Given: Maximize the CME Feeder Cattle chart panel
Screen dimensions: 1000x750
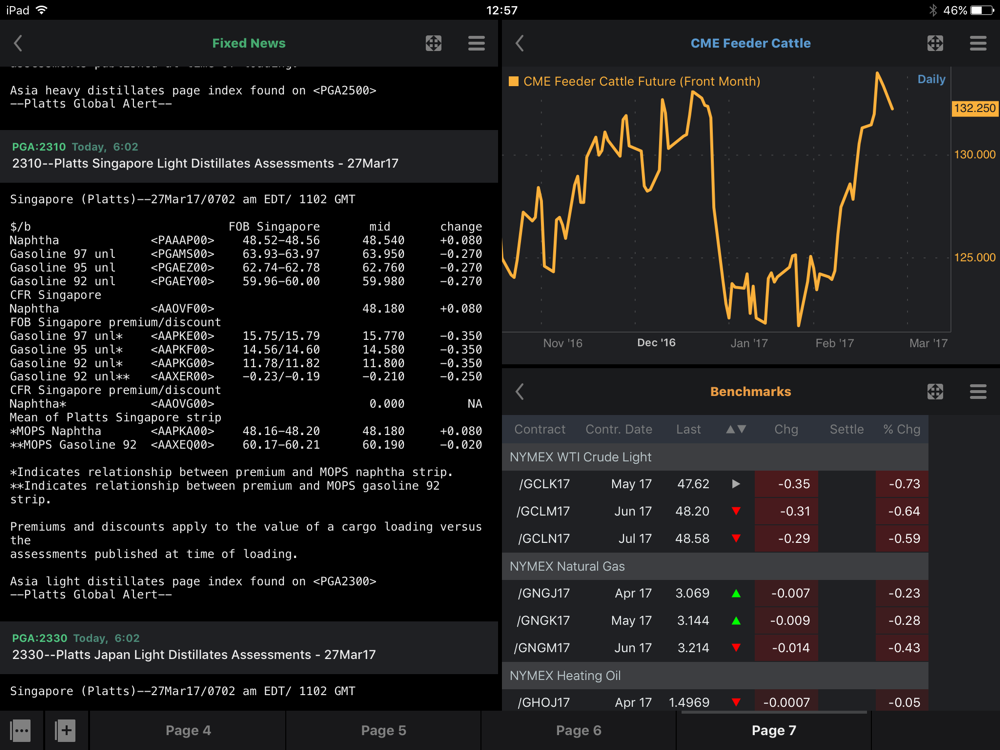Looking at the screenshot, I should (935, 43).
